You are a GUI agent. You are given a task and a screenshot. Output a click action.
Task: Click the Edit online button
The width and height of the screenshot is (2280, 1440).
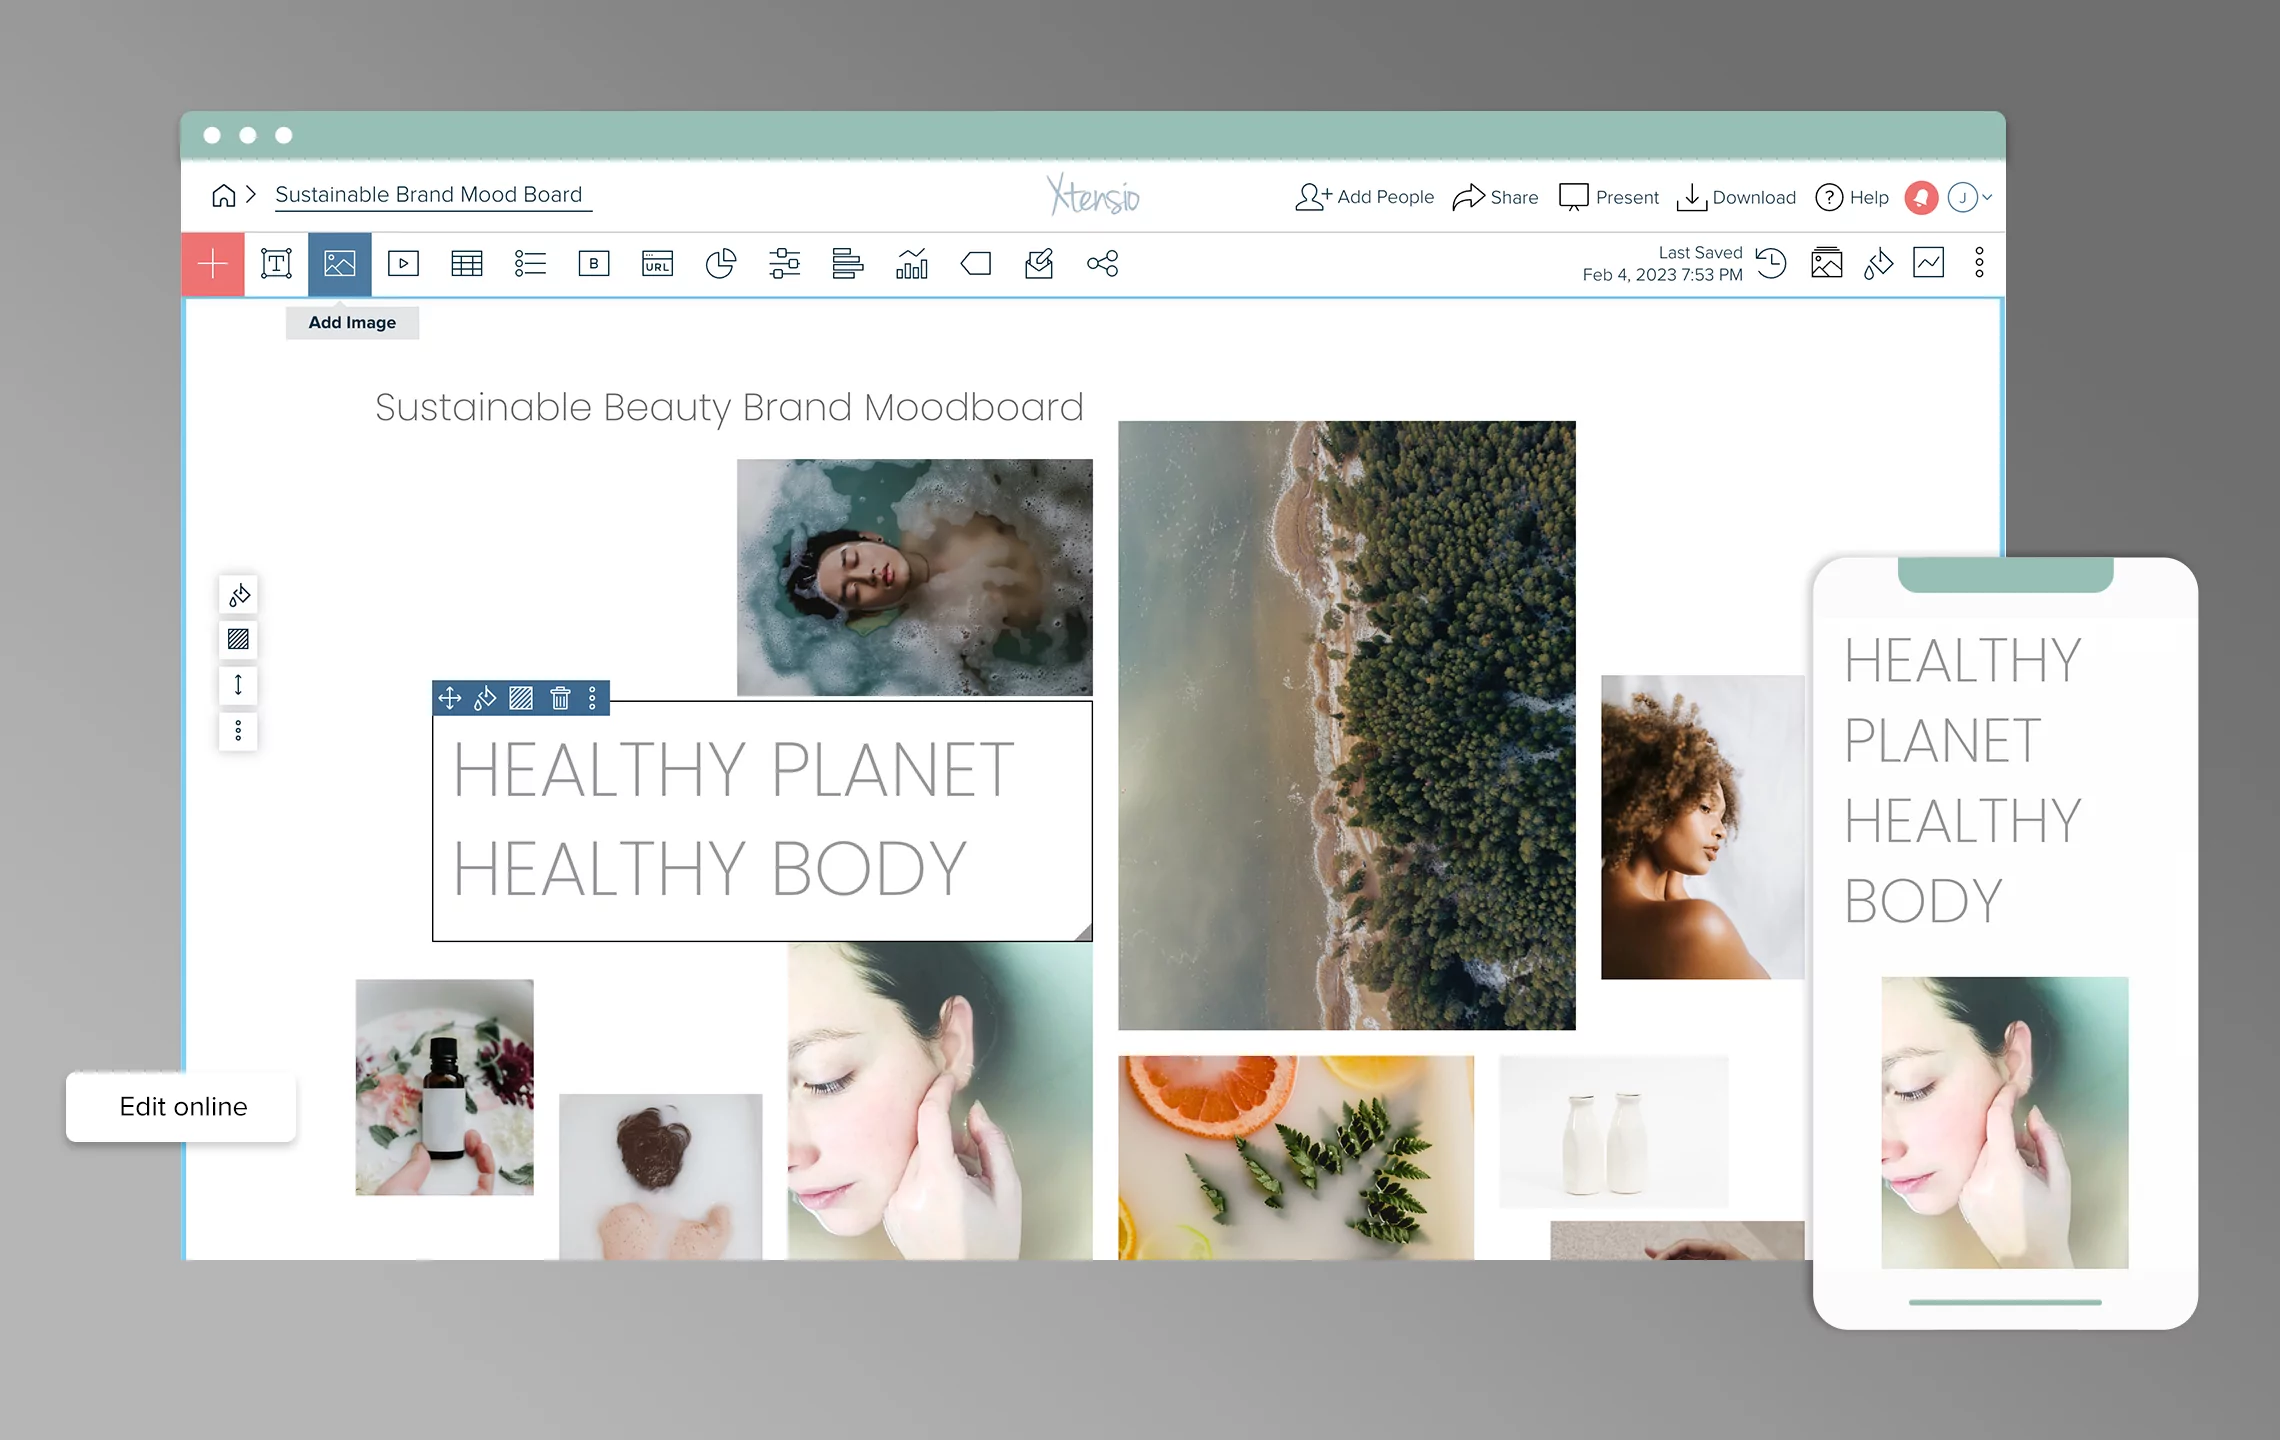tap(180, 1107)
